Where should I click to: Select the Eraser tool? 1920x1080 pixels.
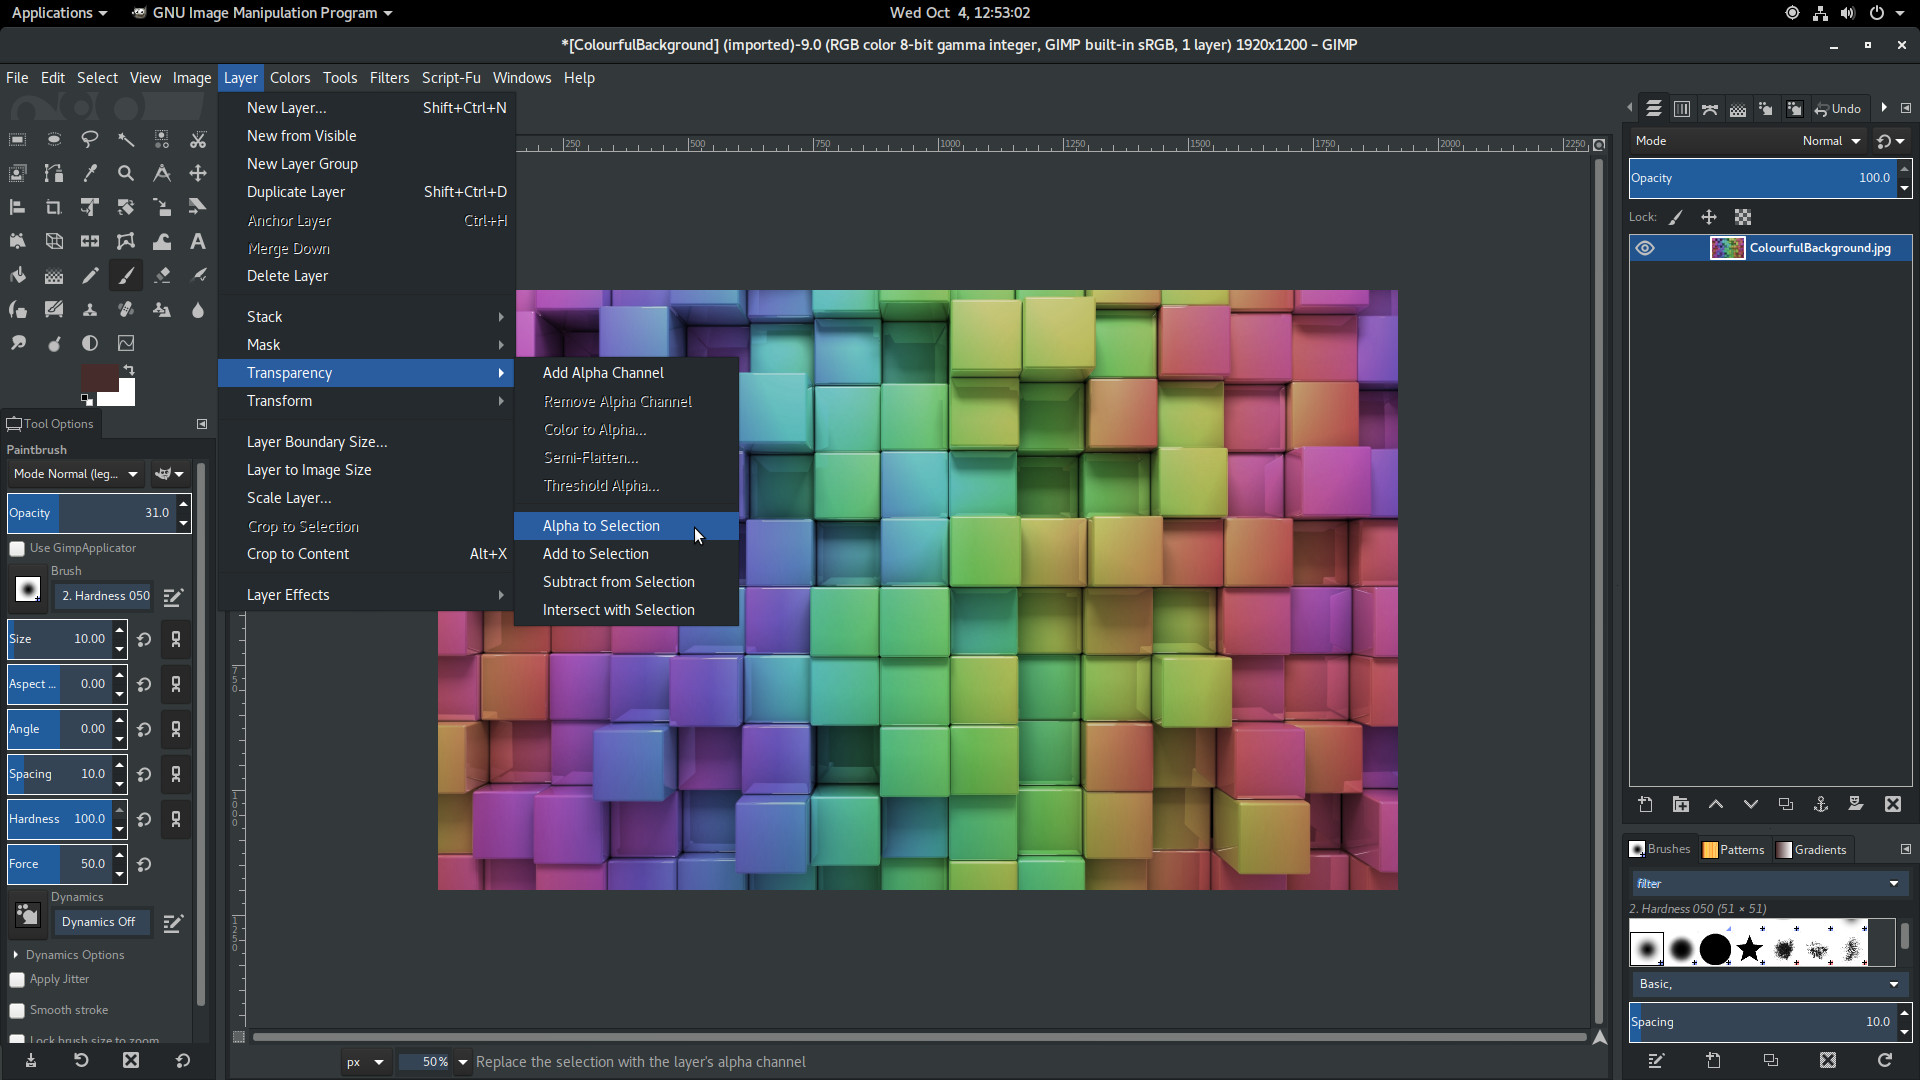pyautogui.click(x=162, y=275)
